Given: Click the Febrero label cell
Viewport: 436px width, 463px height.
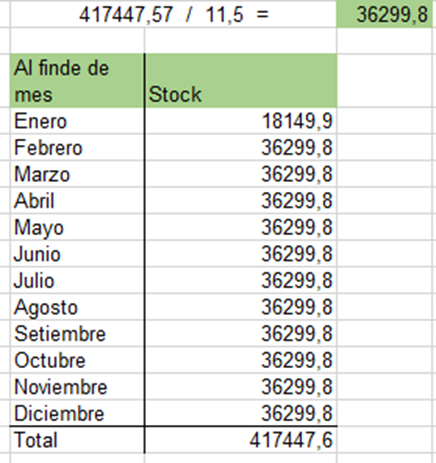Looking at the screenshot, I should [x=77, y=147].
